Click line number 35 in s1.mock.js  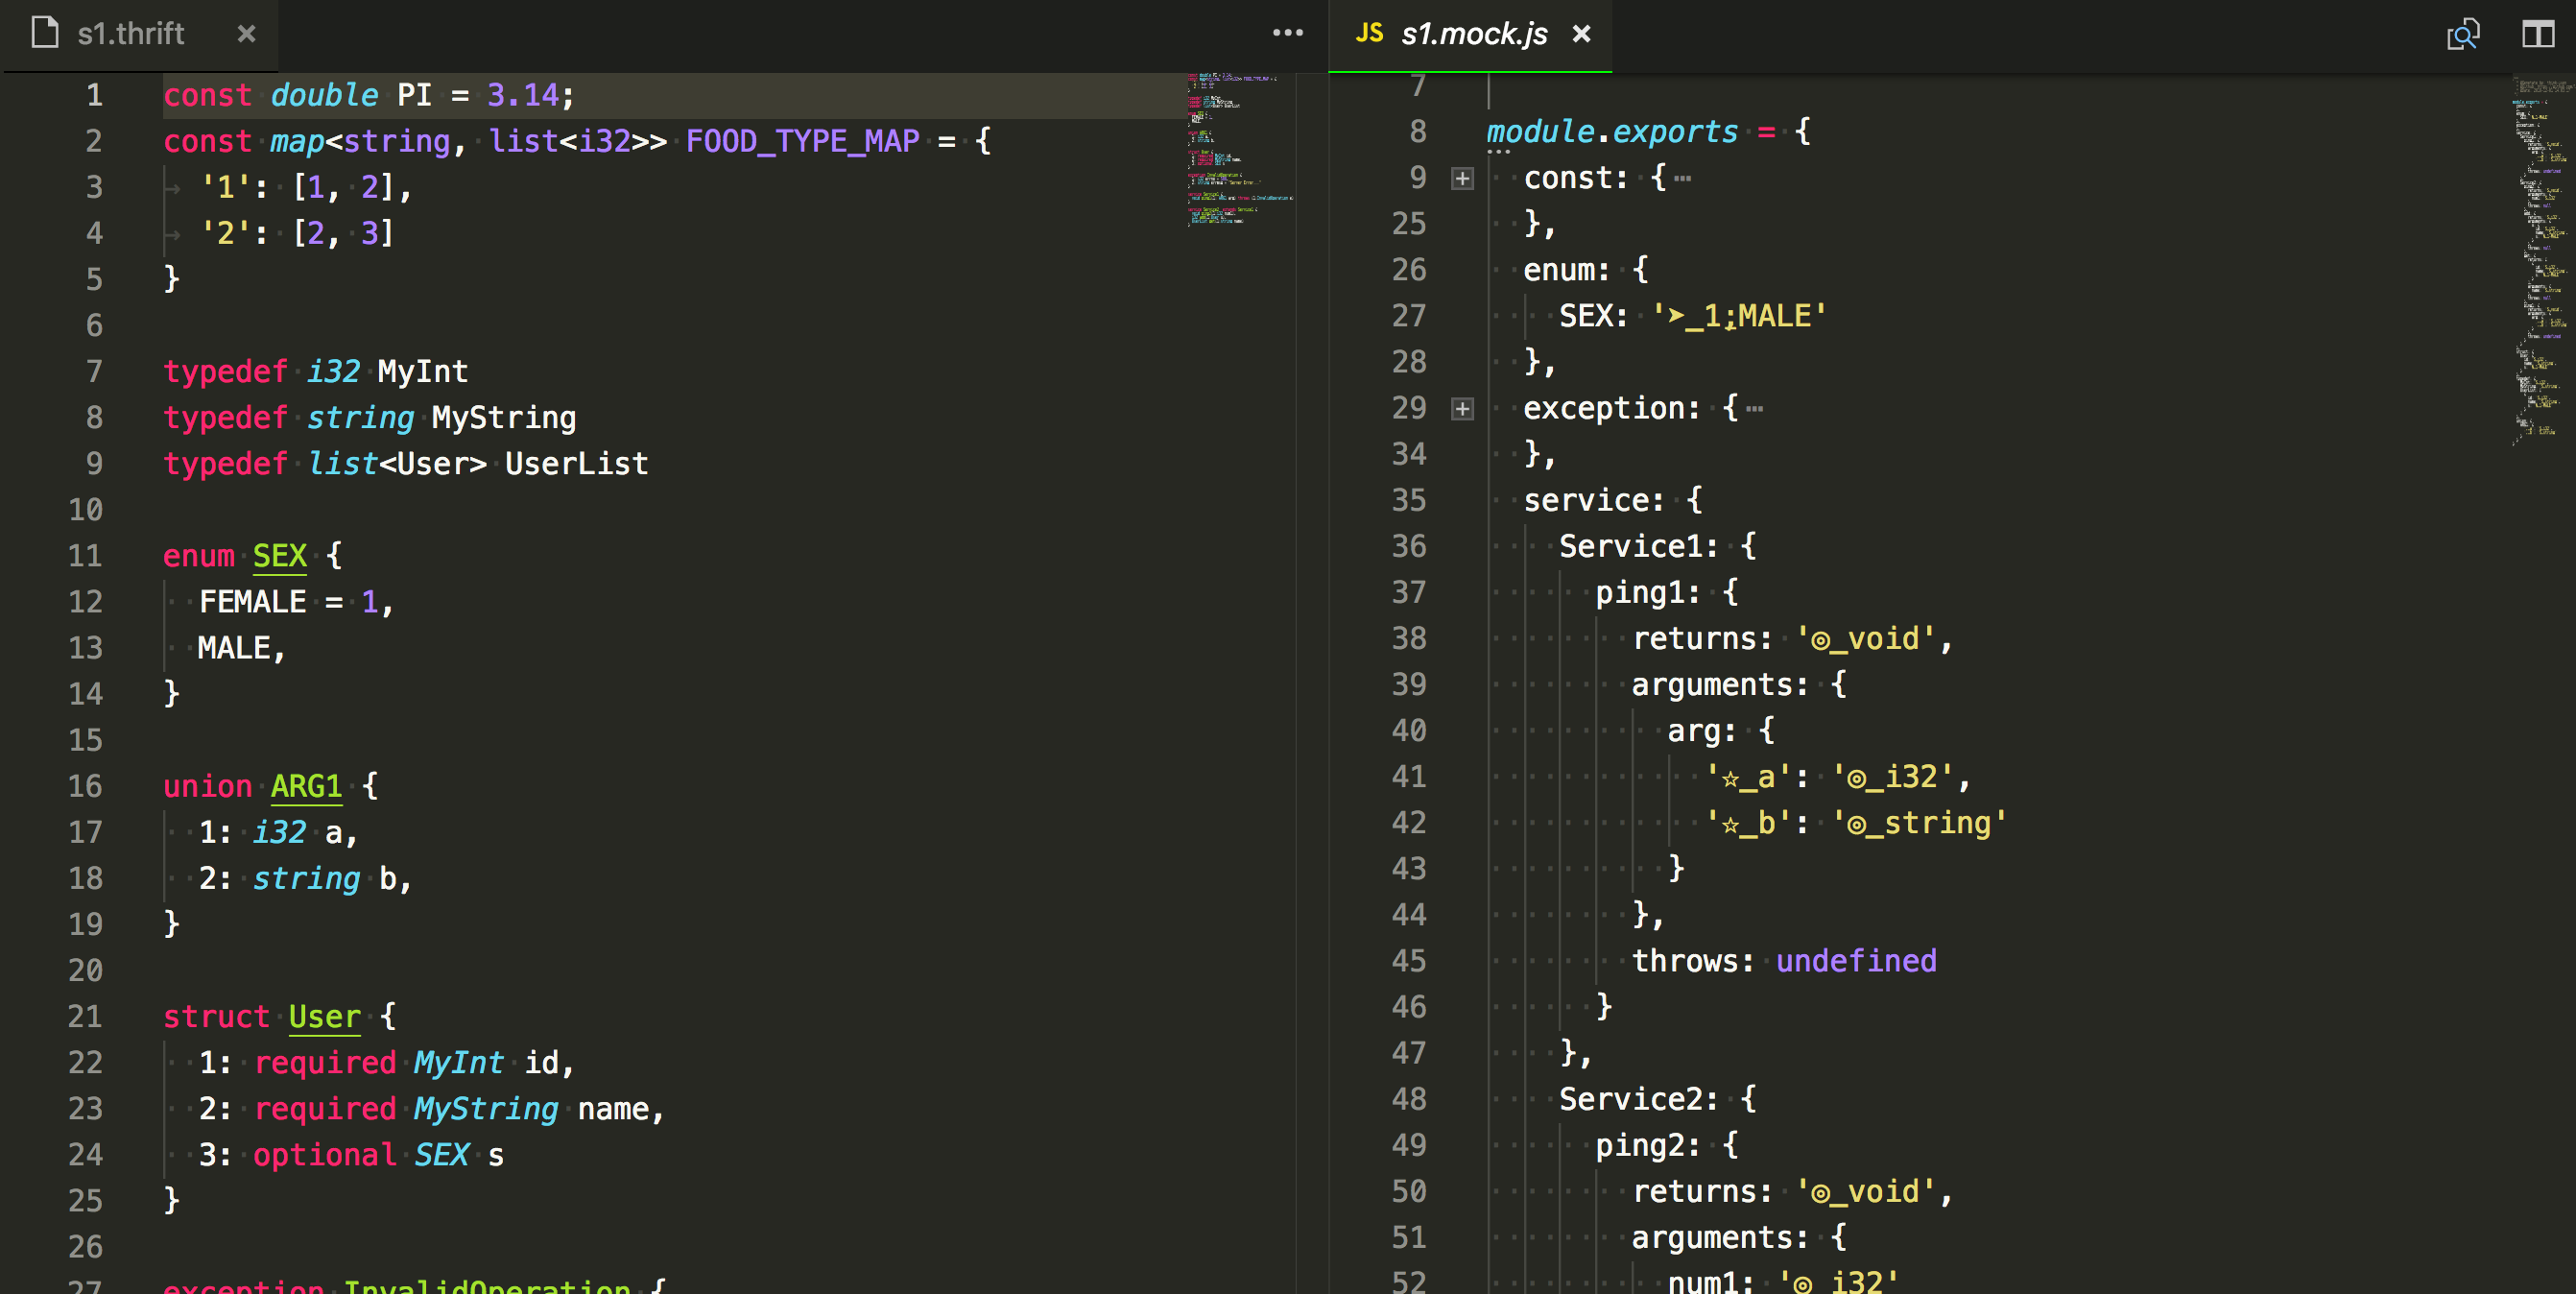point(1408,500)
